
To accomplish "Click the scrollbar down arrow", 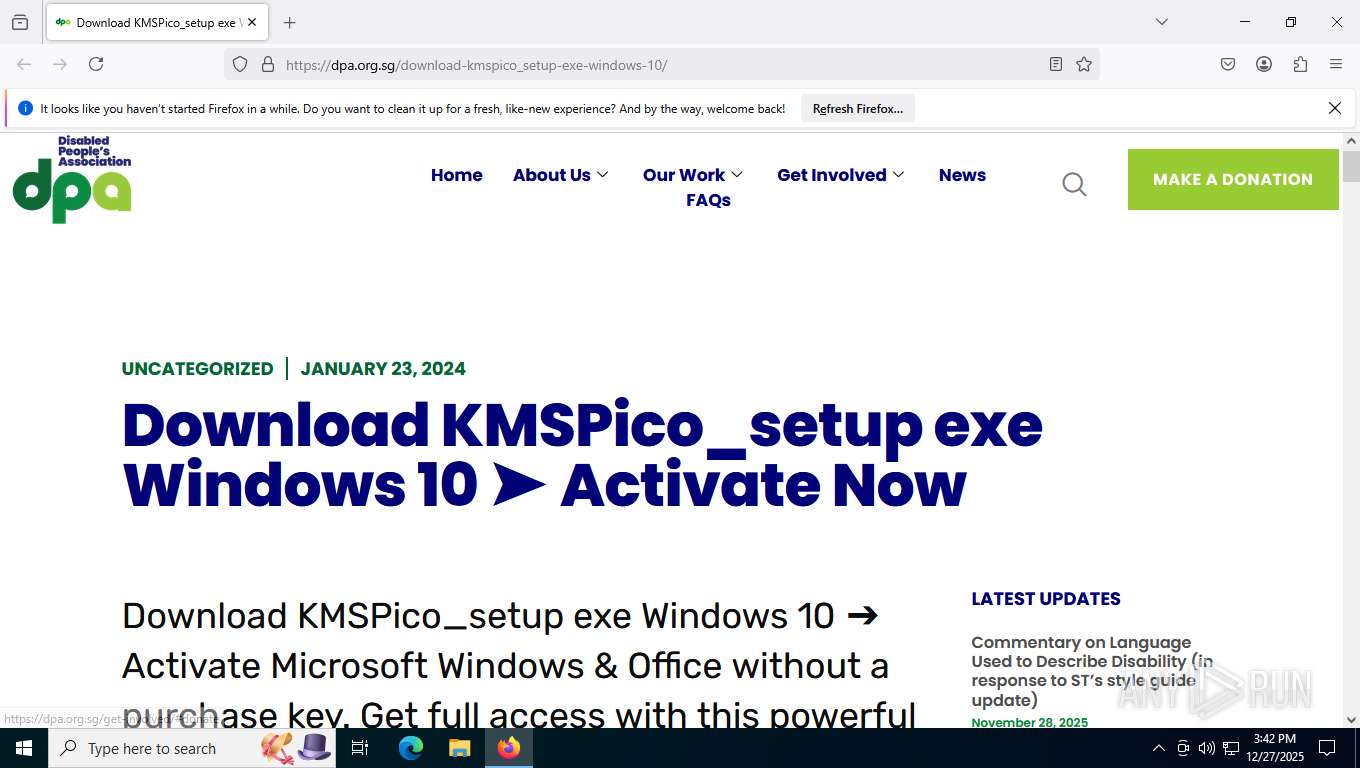I will [x=1352, y=719].
